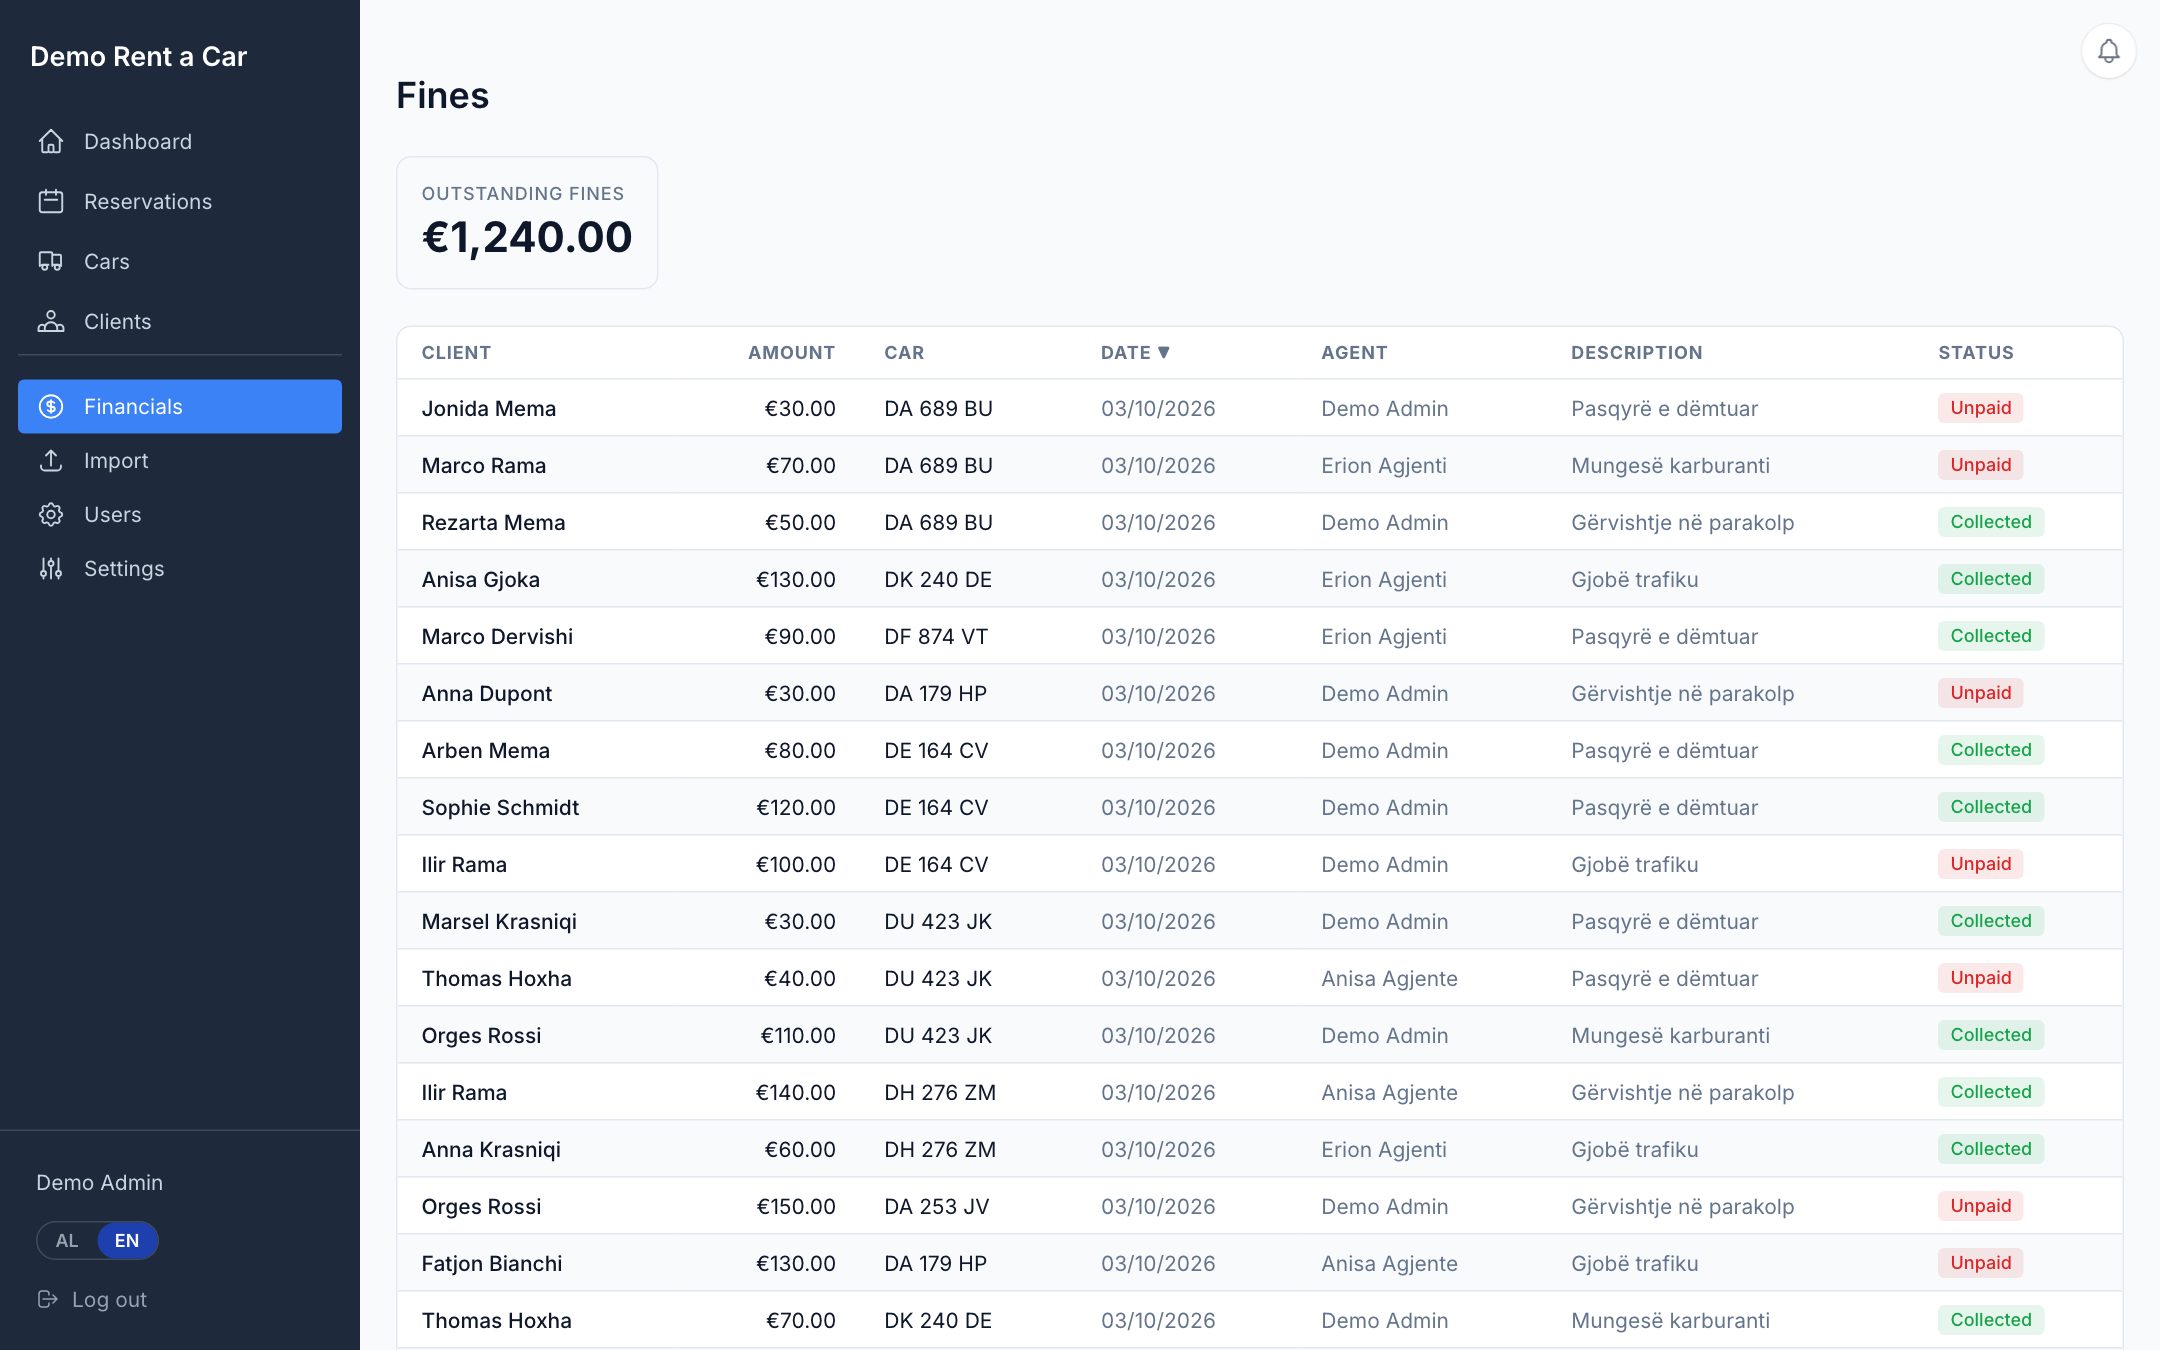
Task: Open the Dashboard menu item
Action: tap(180, 142)
